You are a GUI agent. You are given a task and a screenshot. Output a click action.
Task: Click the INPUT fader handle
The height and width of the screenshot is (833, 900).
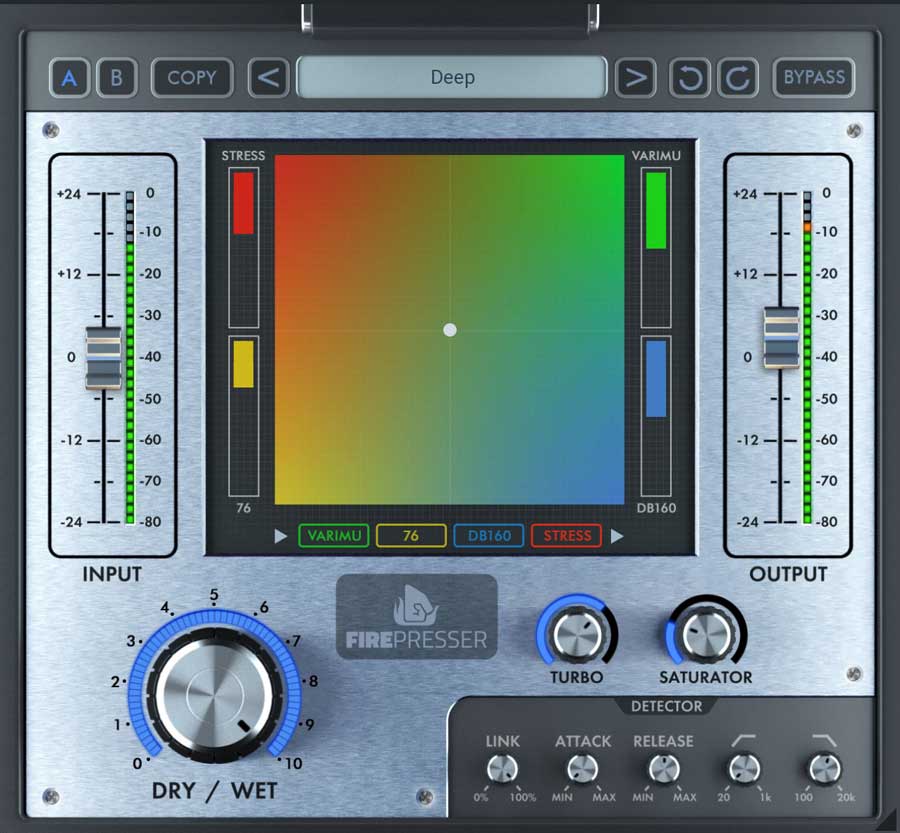click(104, 358)
